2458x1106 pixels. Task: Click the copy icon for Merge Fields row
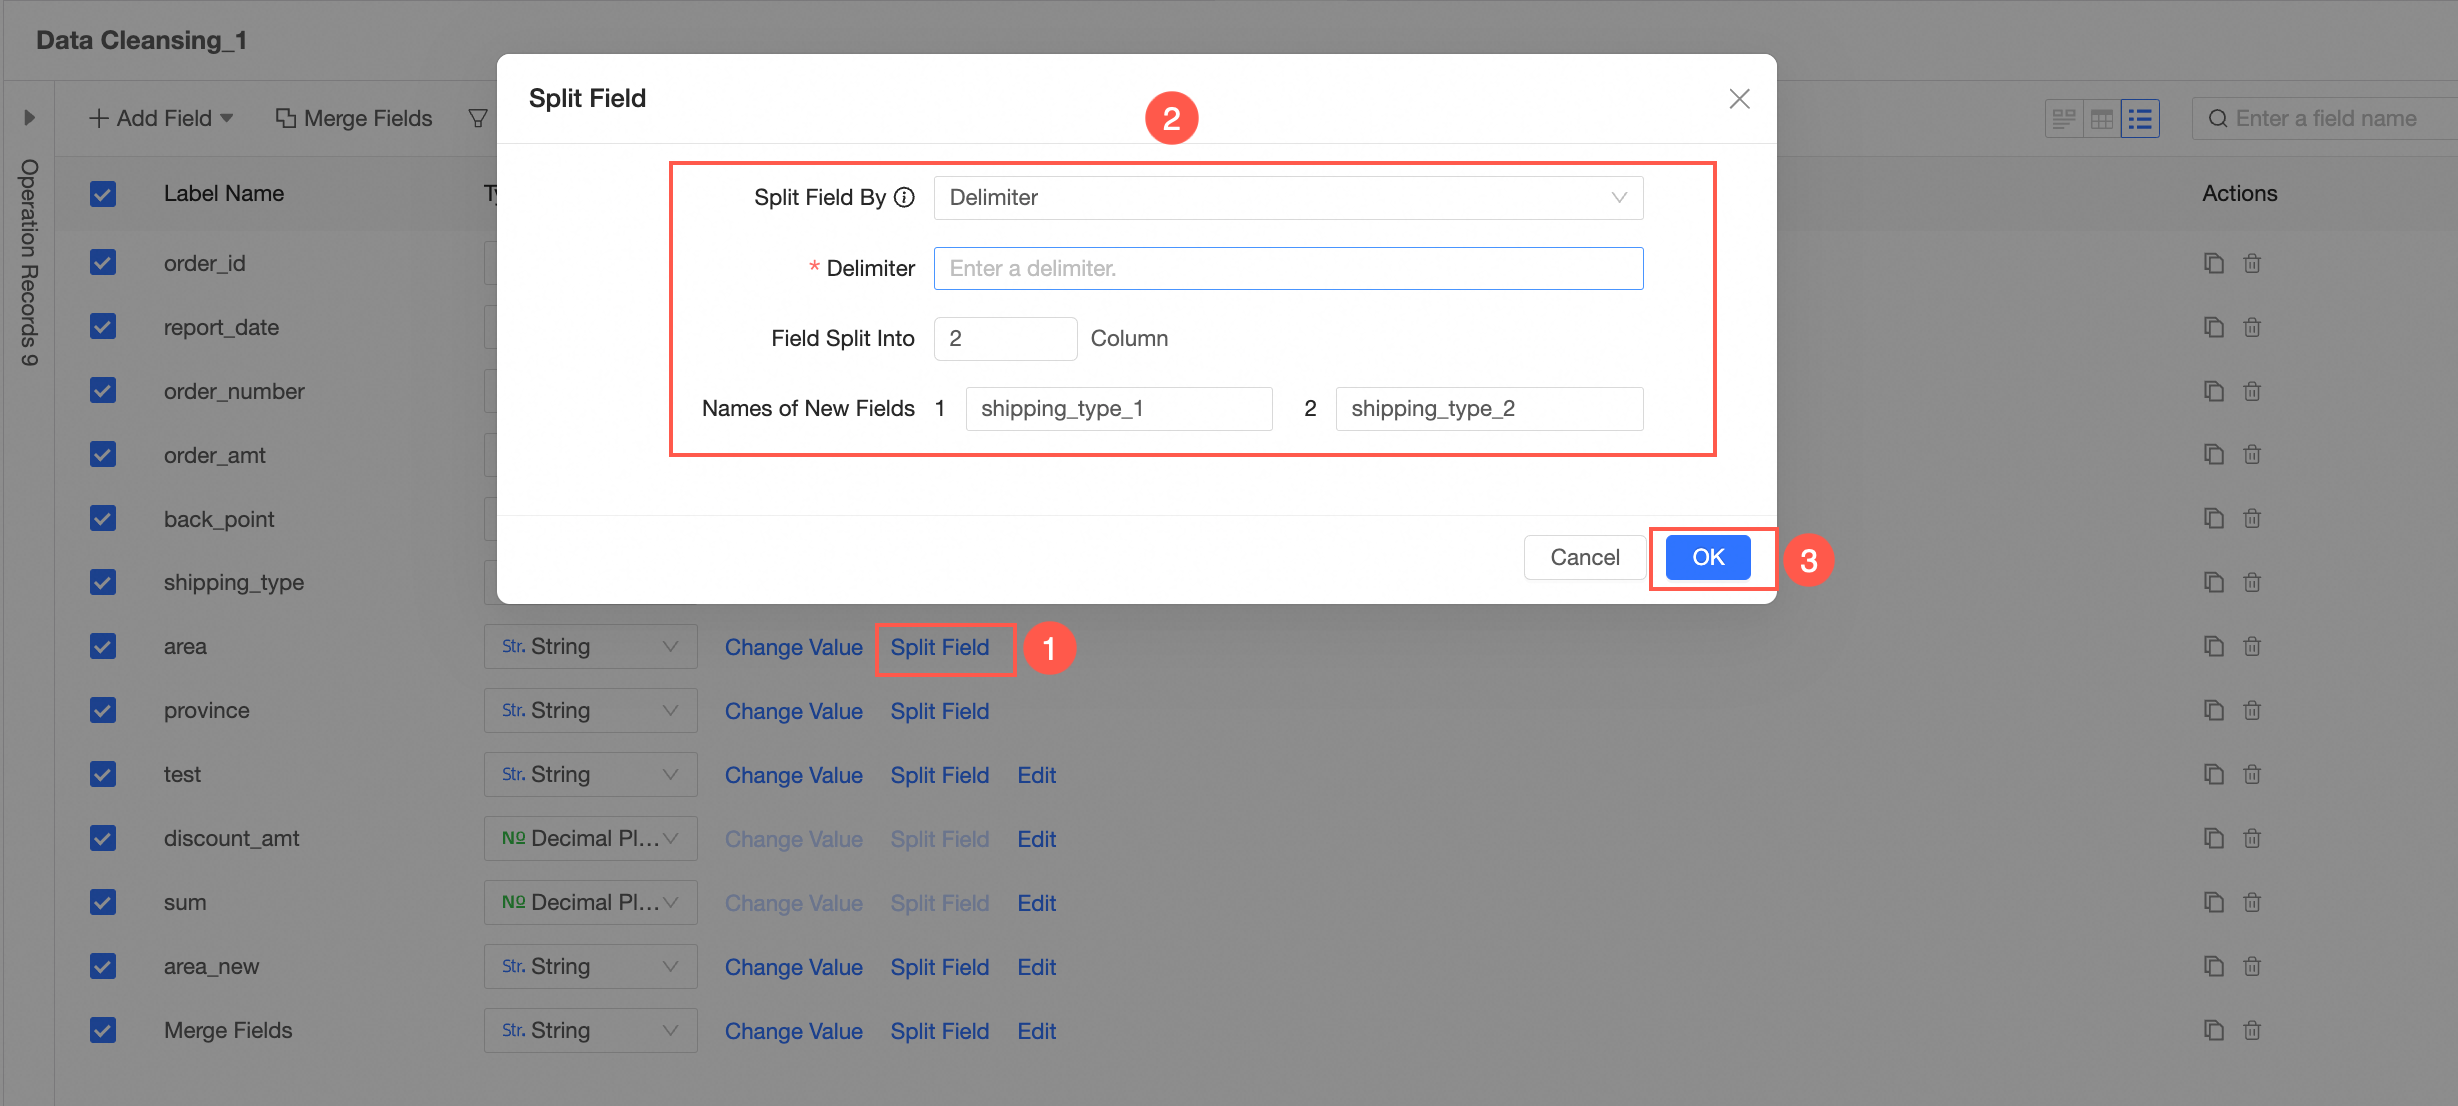[2214, 1030]
